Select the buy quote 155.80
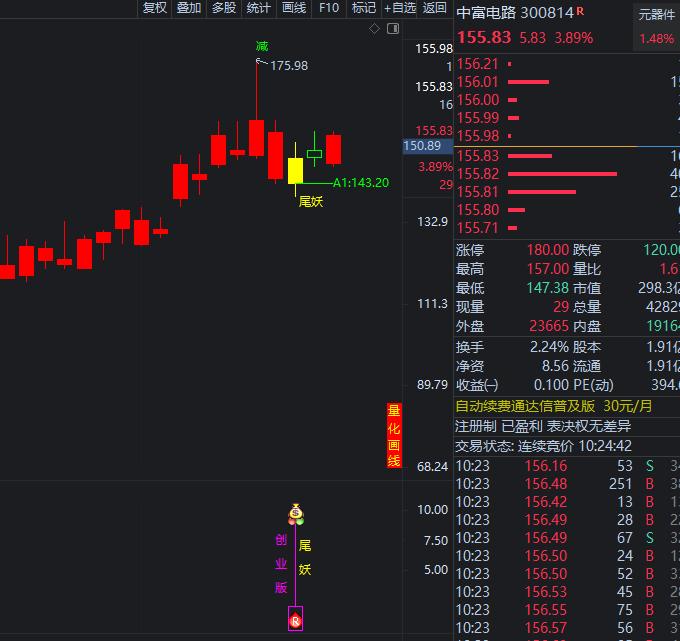The height and width of the screenshot is (641, 680). pos(566,210)
